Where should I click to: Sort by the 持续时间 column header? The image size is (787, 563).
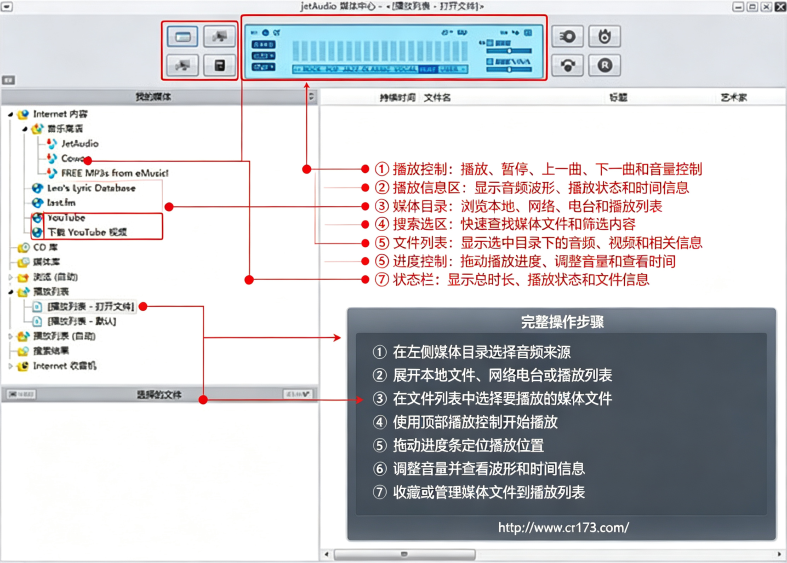click(x=398, y=97)
